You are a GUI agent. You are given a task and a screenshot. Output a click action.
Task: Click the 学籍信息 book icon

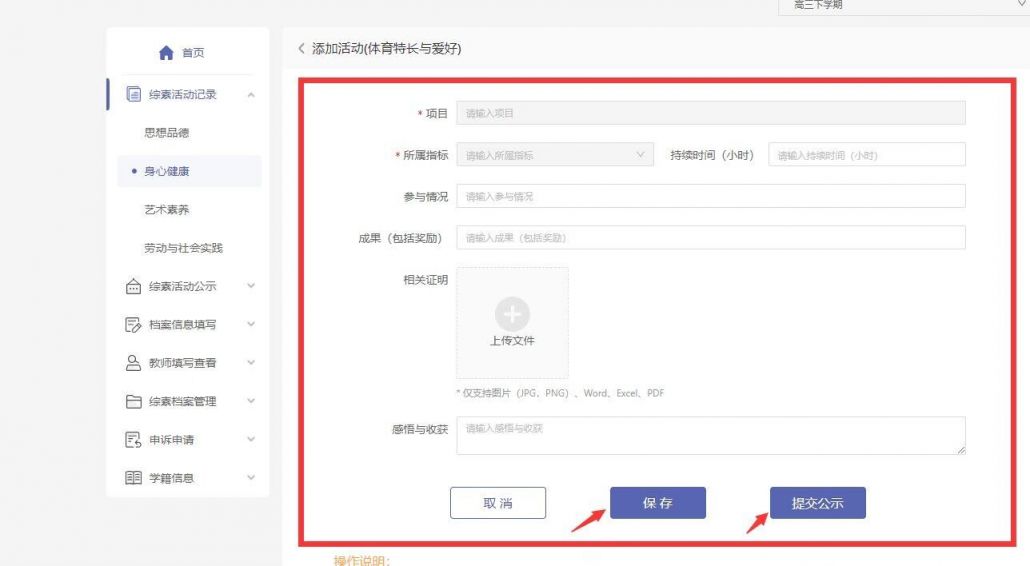pyautogui.click(x=133, y=478)
